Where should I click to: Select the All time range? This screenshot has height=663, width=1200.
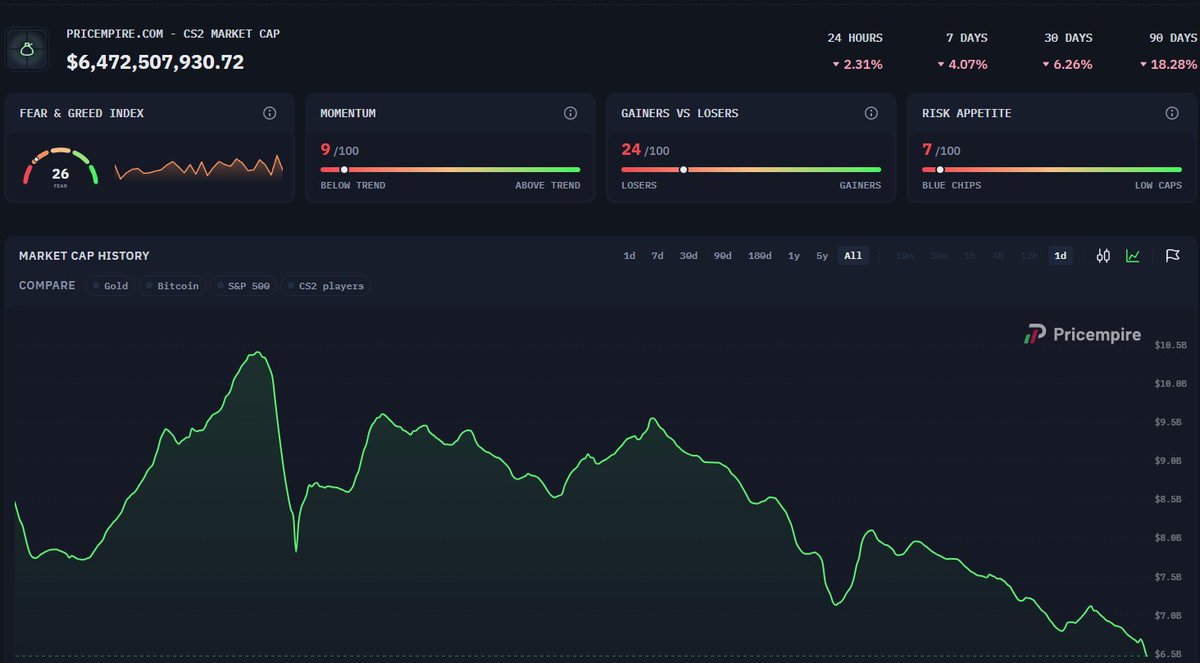coord(853,256)
